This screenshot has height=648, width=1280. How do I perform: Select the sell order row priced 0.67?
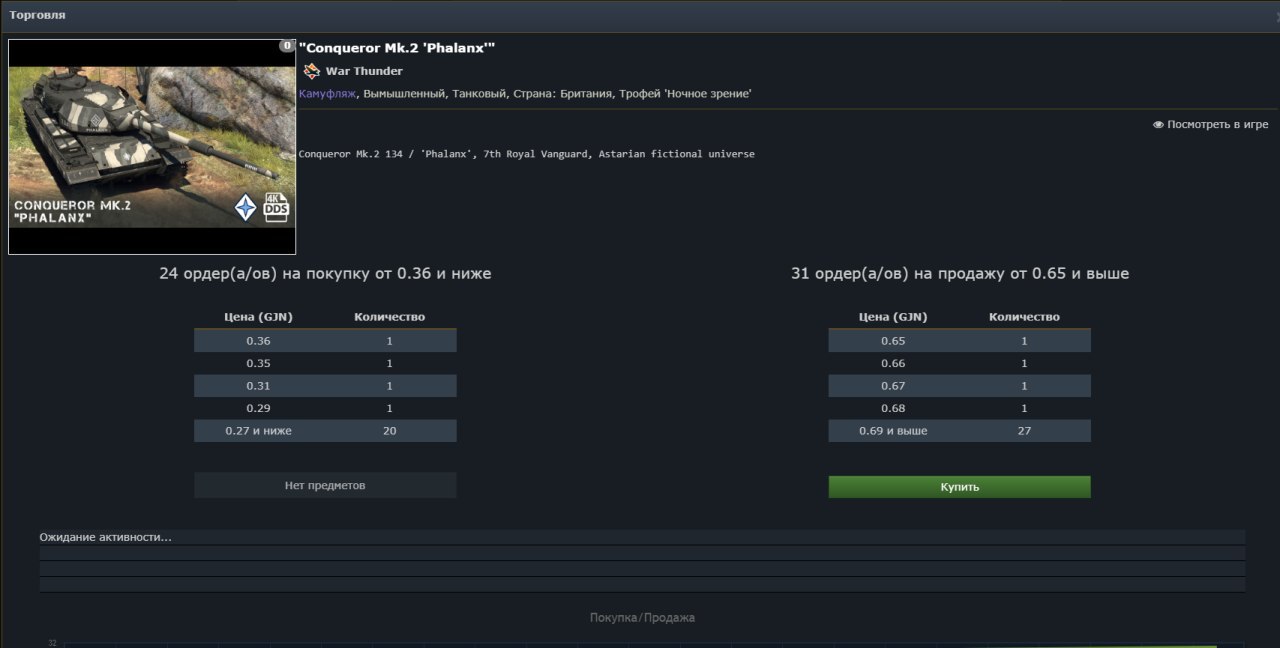tap(959, 386)
